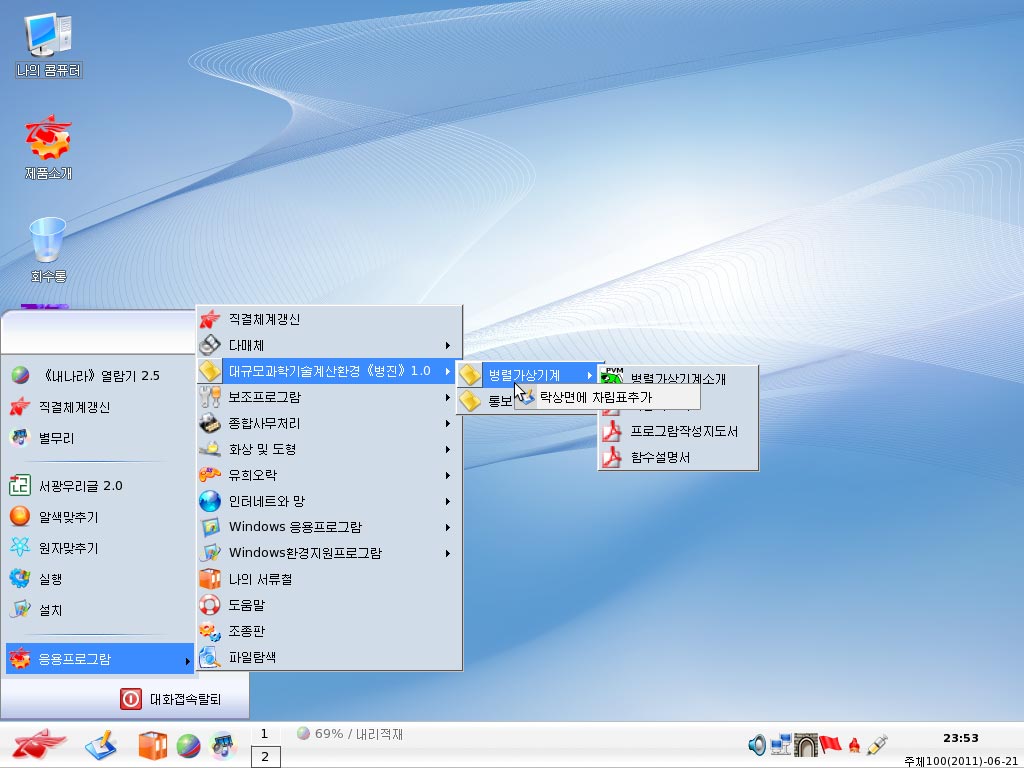This screenshot has height=768, width=1024.
Task: Select 직결체계갱신 at top of applications submenu
Action: pyautogui.click(x=328, y=319)
